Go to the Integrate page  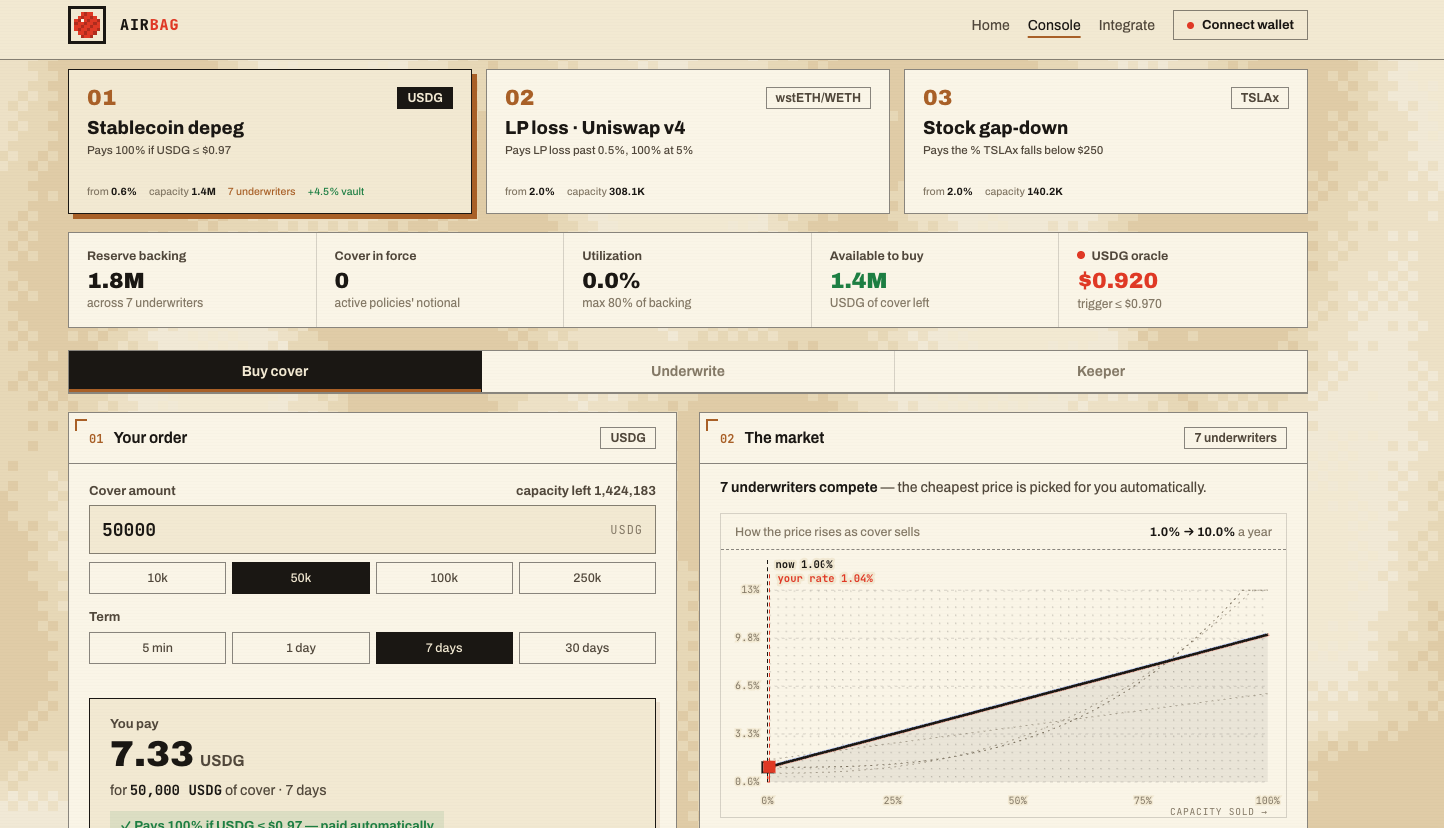1126,25
